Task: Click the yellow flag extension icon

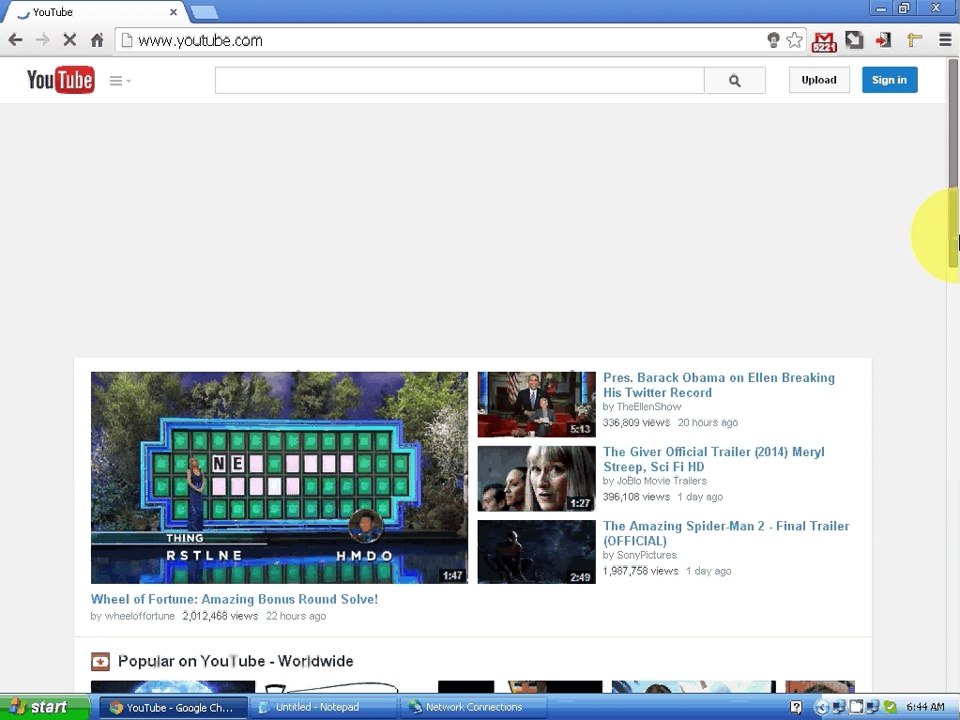Action: click(913, 40)
